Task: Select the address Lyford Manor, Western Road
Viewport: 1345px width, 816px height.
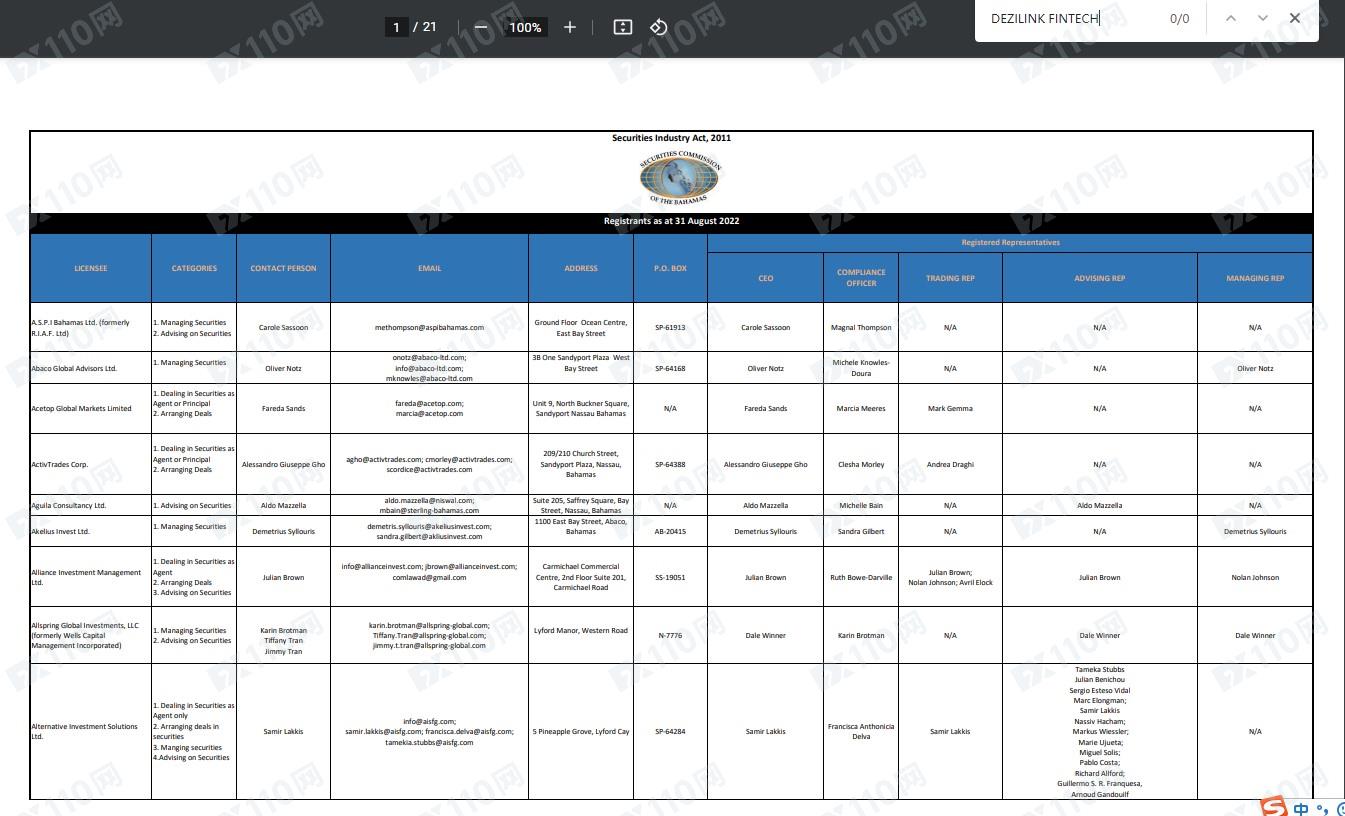Action: [581, 630]
